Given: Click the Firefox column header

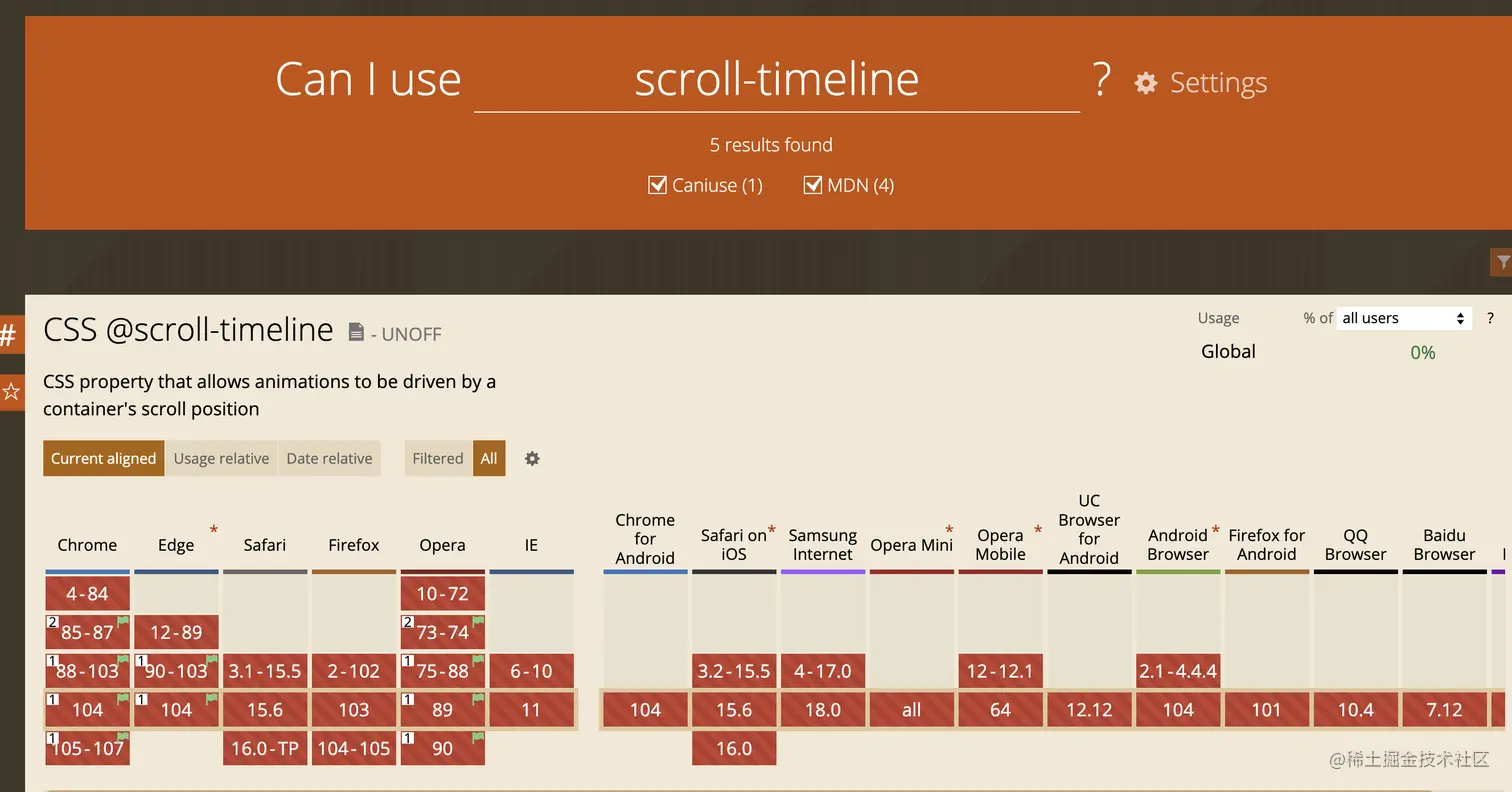Looking at the screenshot, I should click(x=354, y=545).
